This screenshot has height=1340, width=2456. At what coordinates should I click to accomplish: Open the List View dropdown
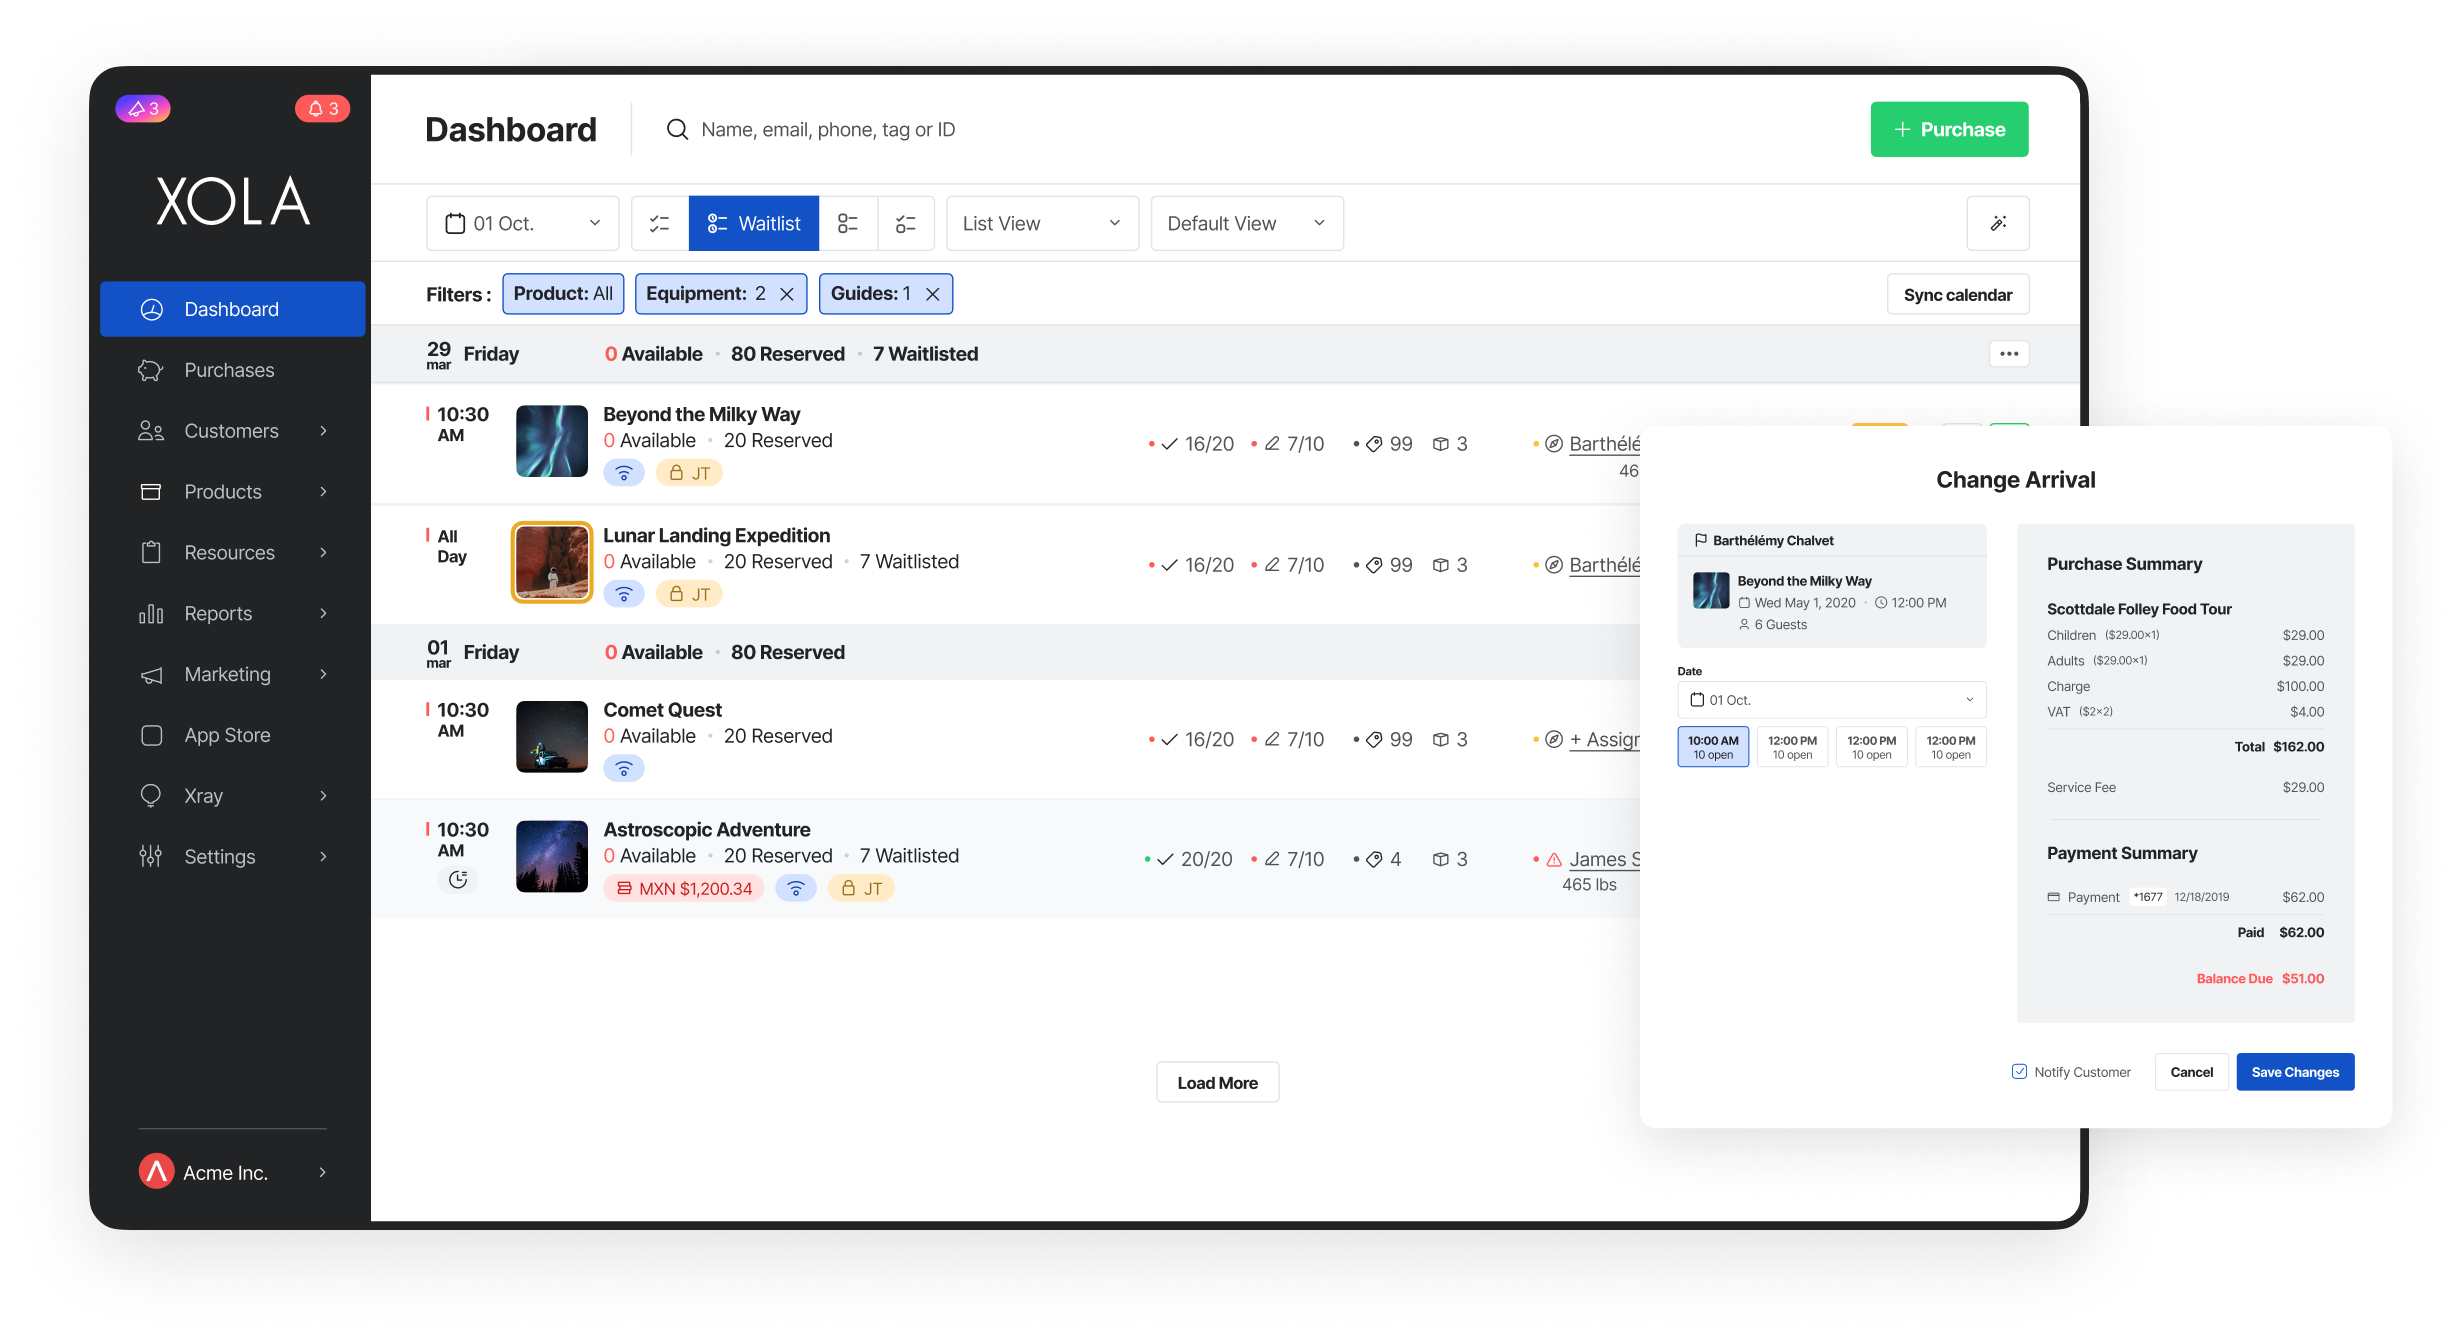(x=1041, y=223)
